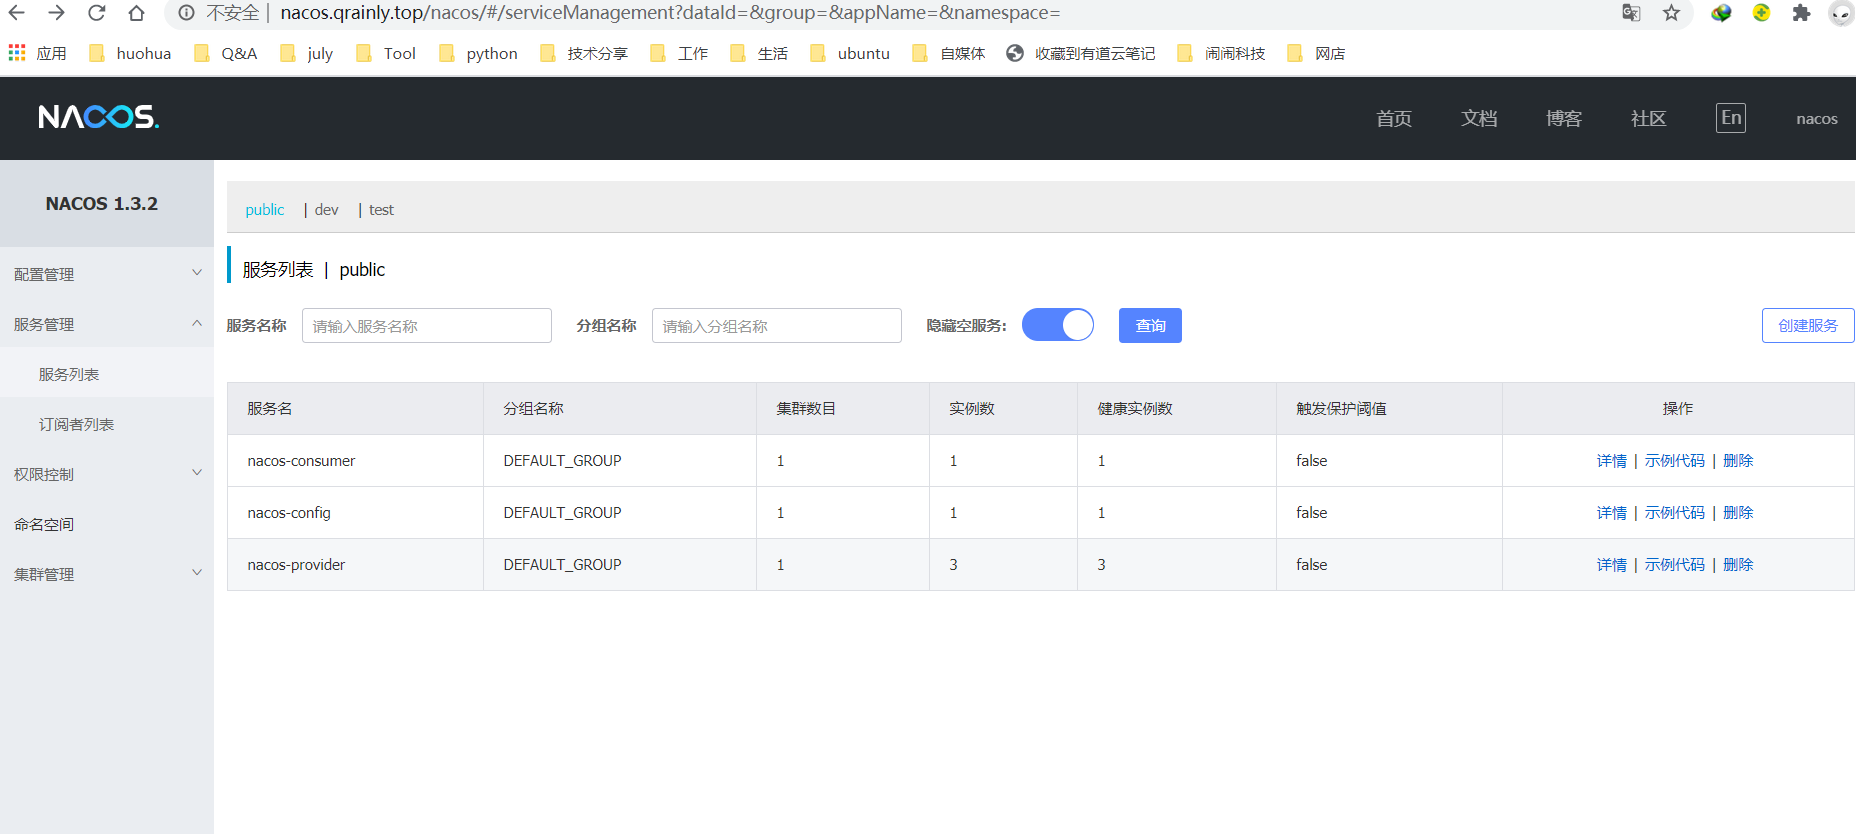This screenshot has height=834, width=1856.
Task: Expand the 集群管理 sidebar menu
Action: click(x=107, y=574)
